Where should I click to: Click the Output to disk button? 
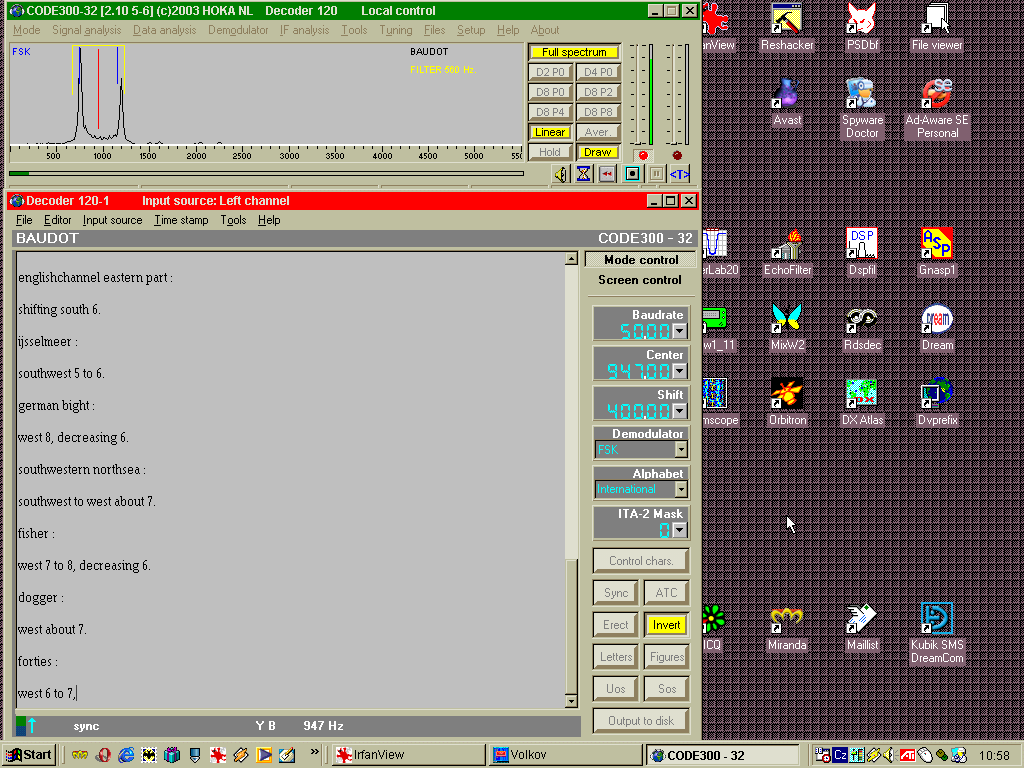641,721
